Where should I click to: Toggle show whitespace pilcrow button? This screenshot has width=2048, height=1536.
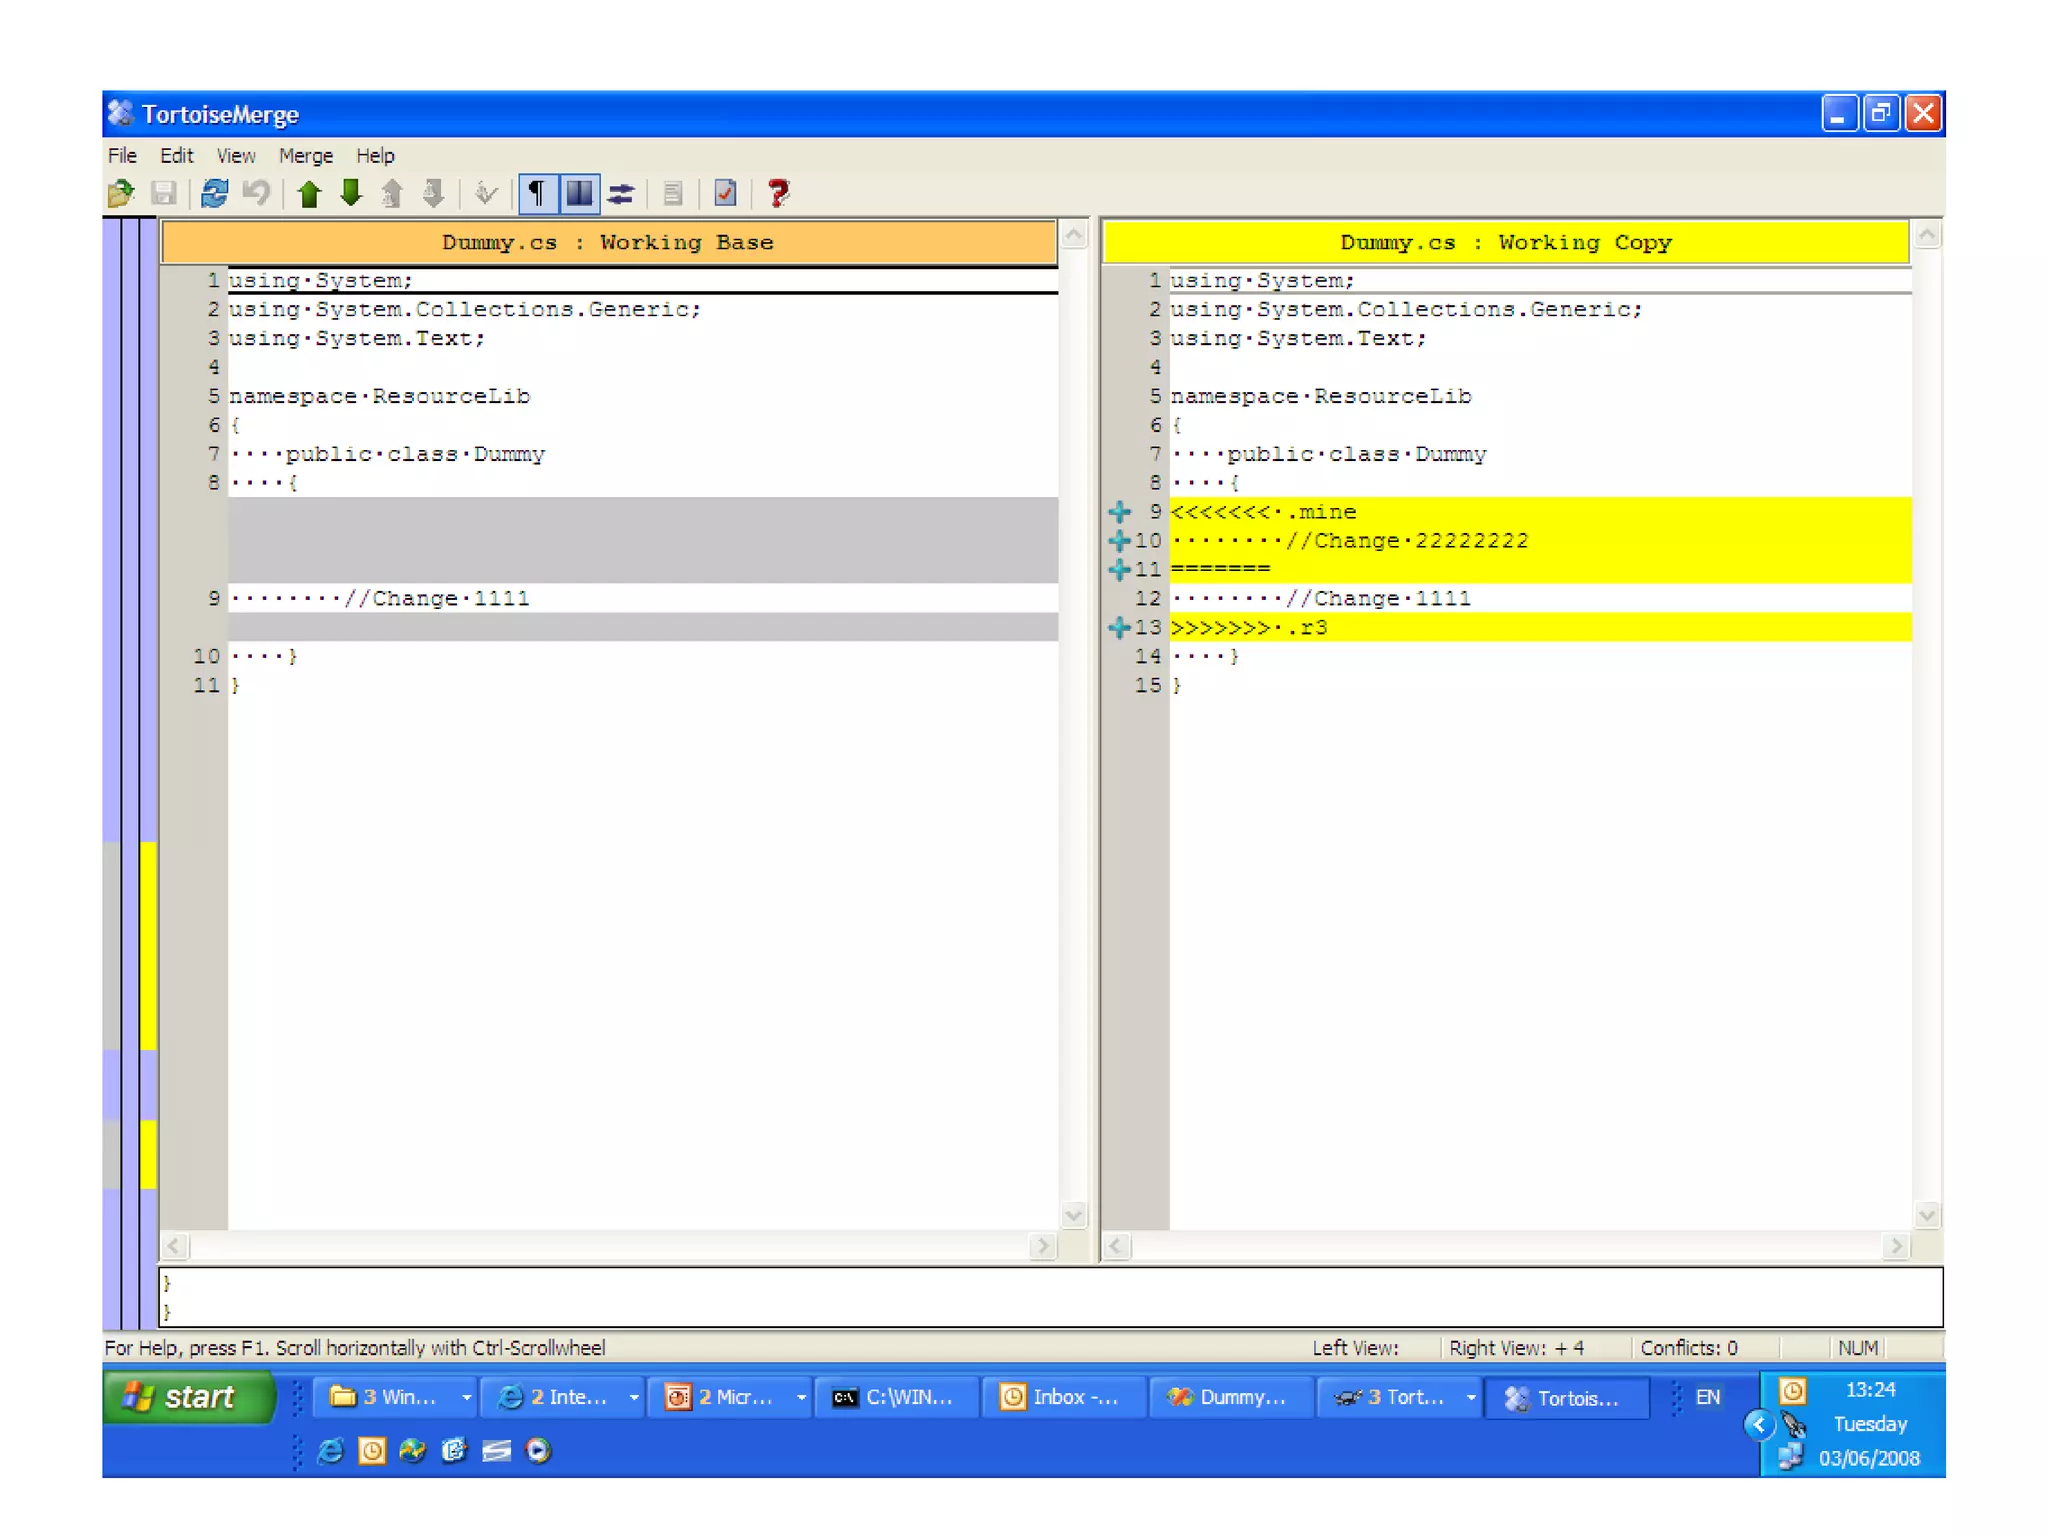pos(537,193)
